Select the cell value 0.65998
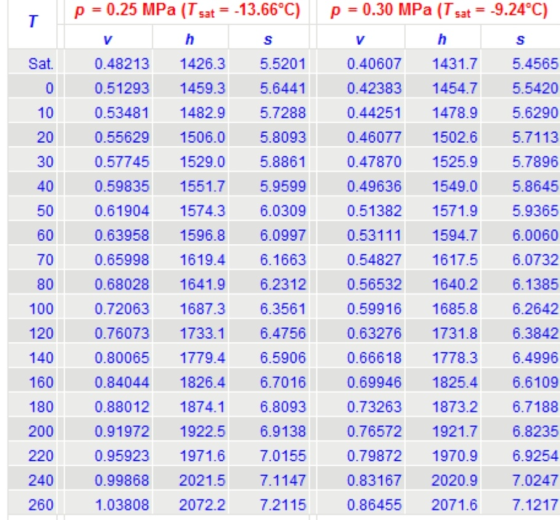 [122, 260]
